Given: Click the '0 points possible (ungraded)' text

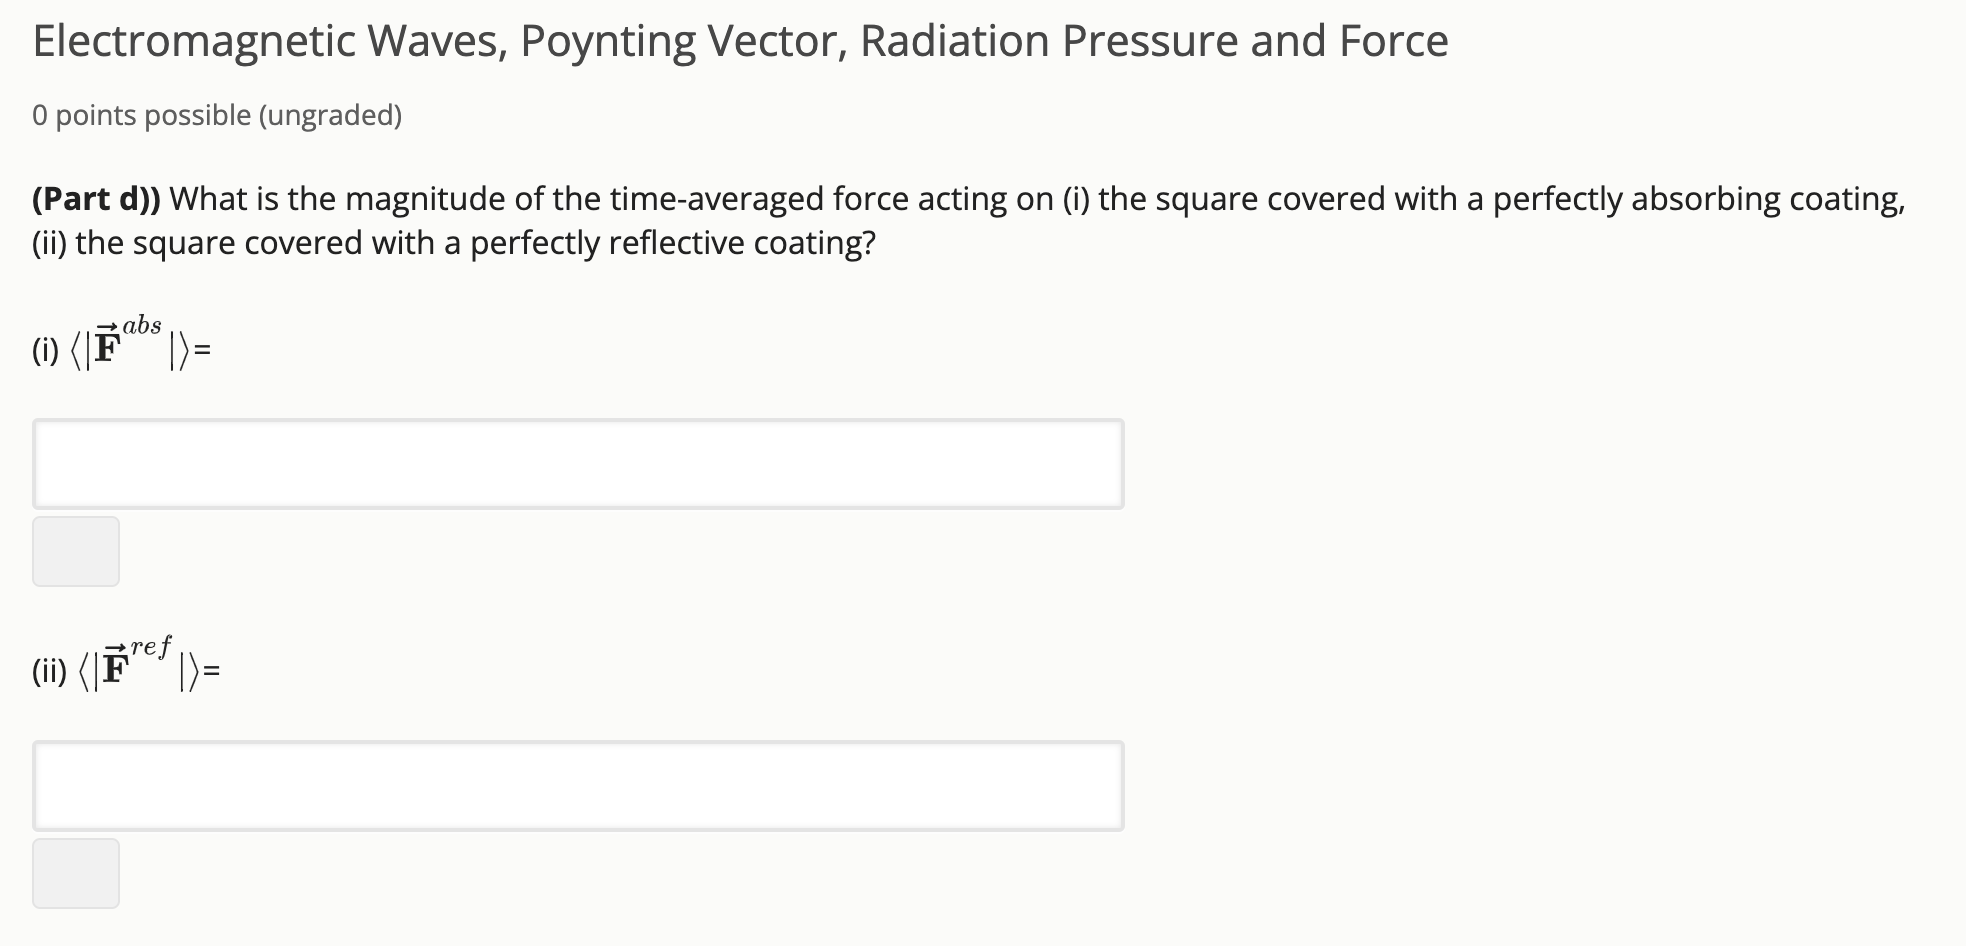Looking at the screenshot, I should click(216, 114).
